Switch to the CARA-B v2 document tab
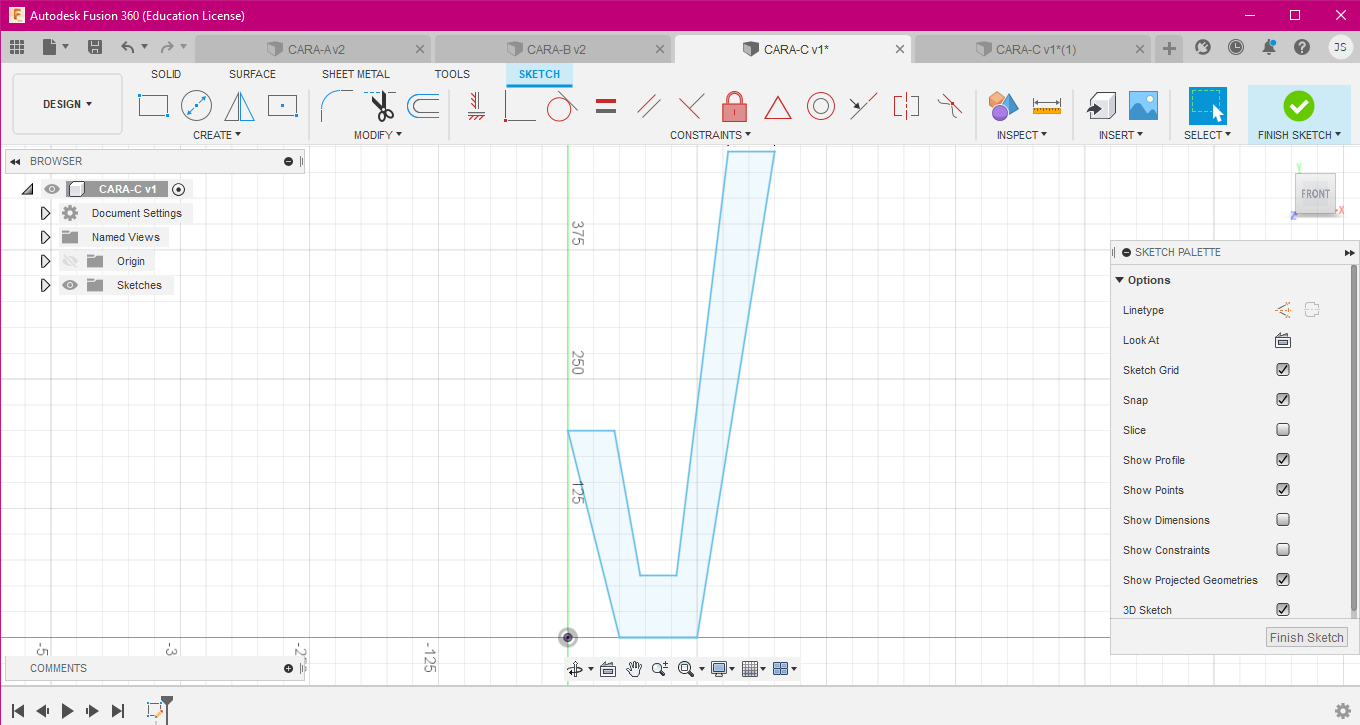Viewport: 1360px width, 725px height. (x=553, y=49)
